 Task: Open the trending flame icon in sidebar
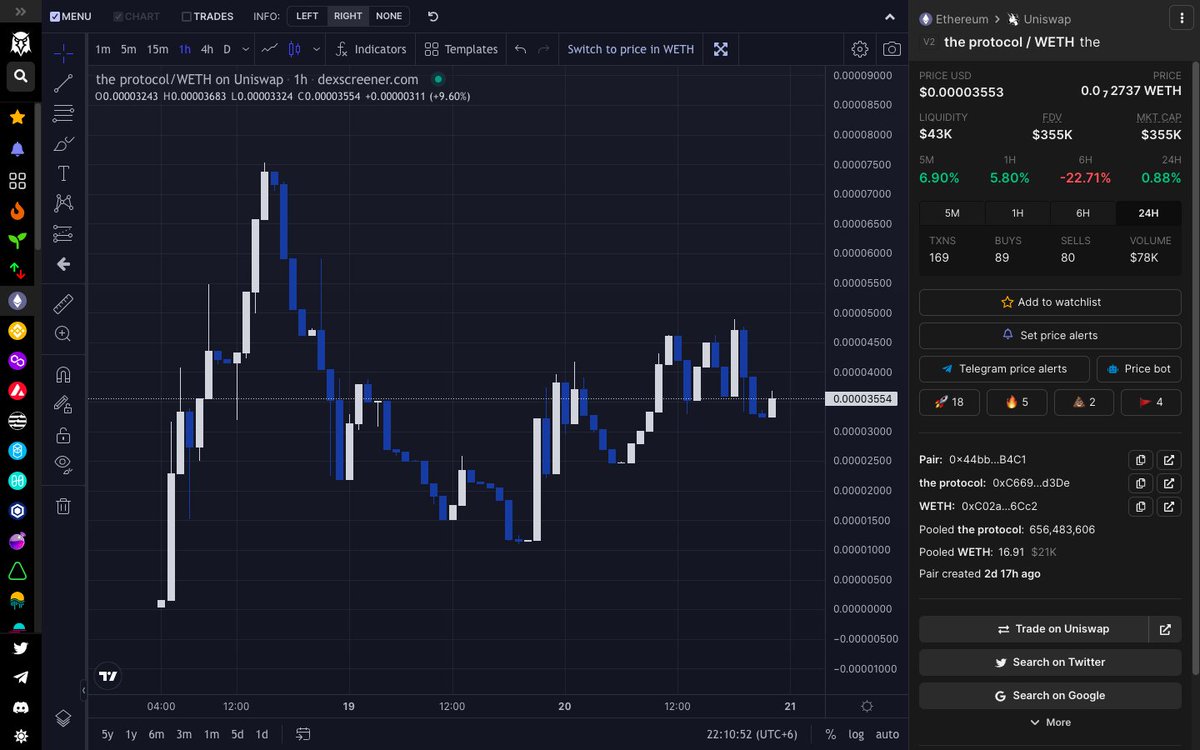click(x=18, y=211)
